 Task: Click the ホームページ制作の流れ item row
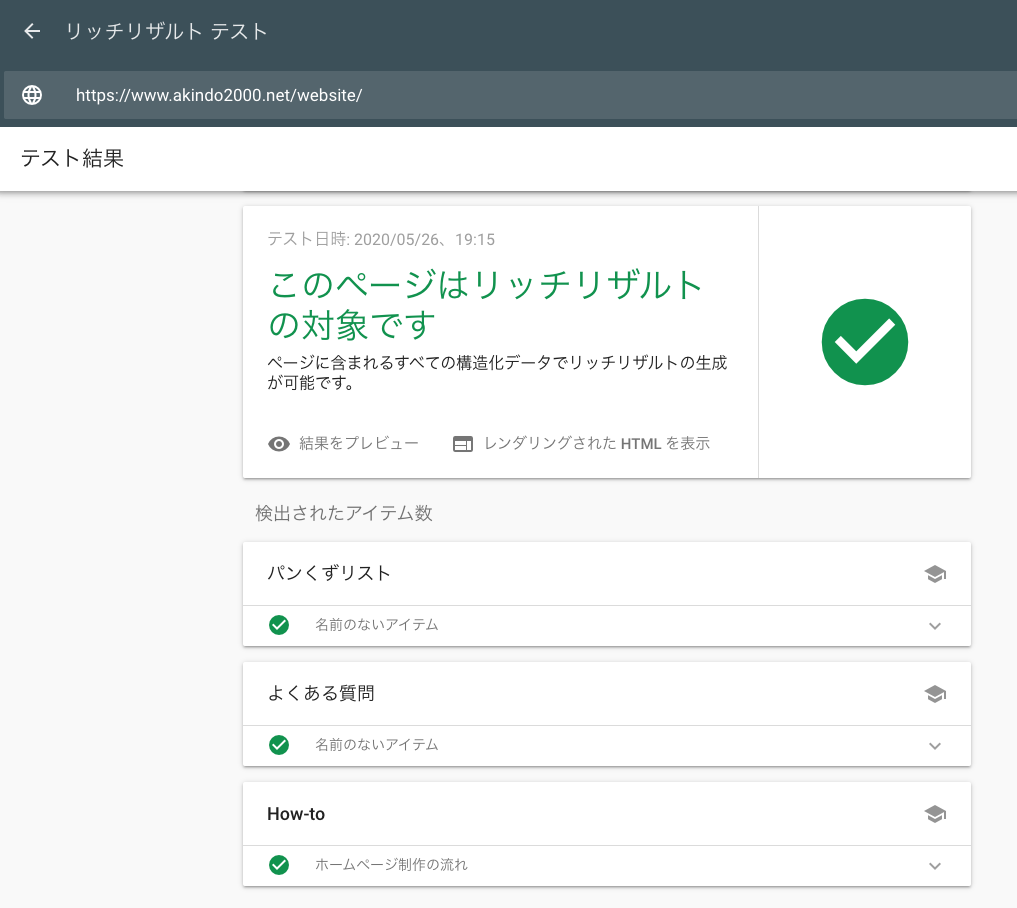[x=391, y=865]
